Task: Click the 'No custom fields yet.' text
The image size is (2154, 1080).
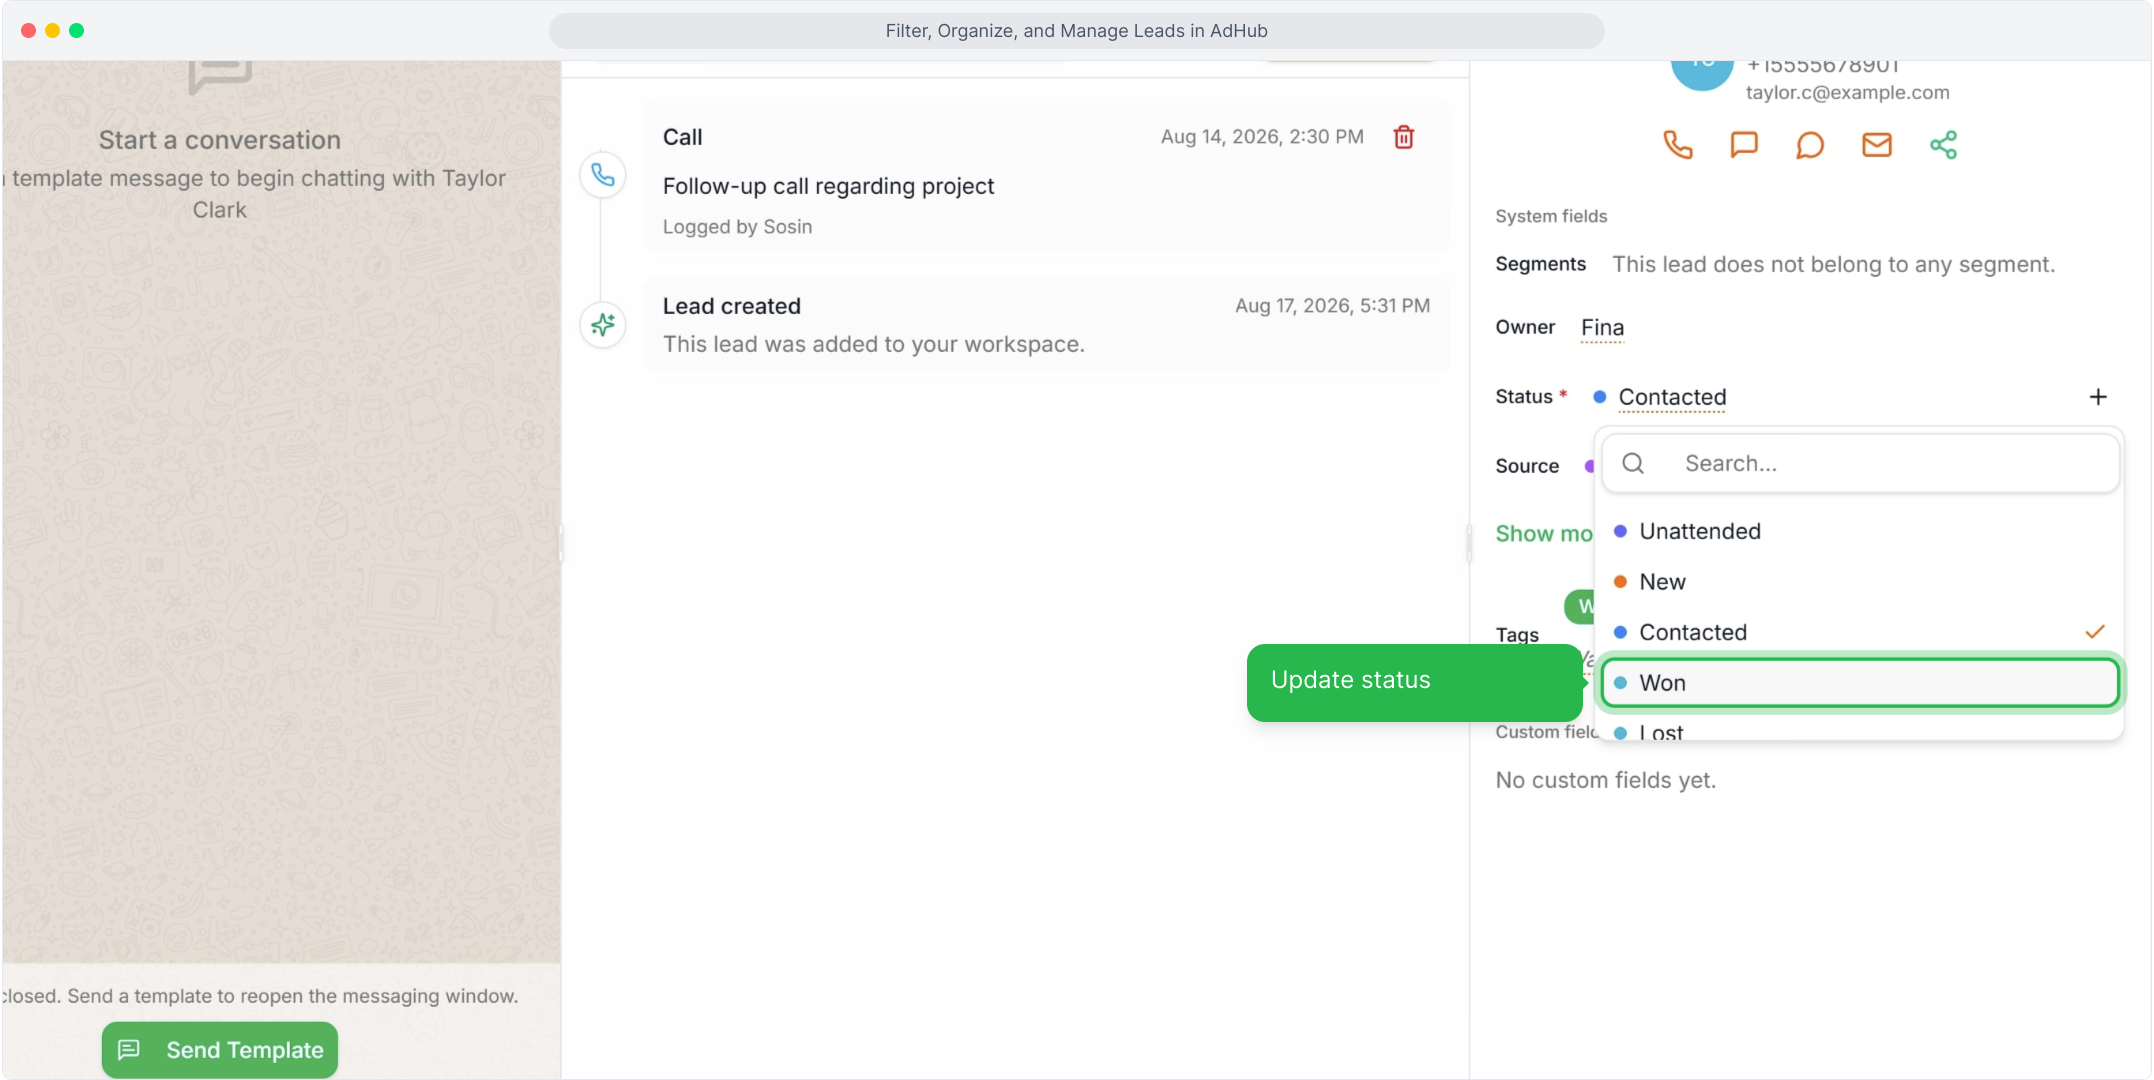Action: pos(1605,780)
